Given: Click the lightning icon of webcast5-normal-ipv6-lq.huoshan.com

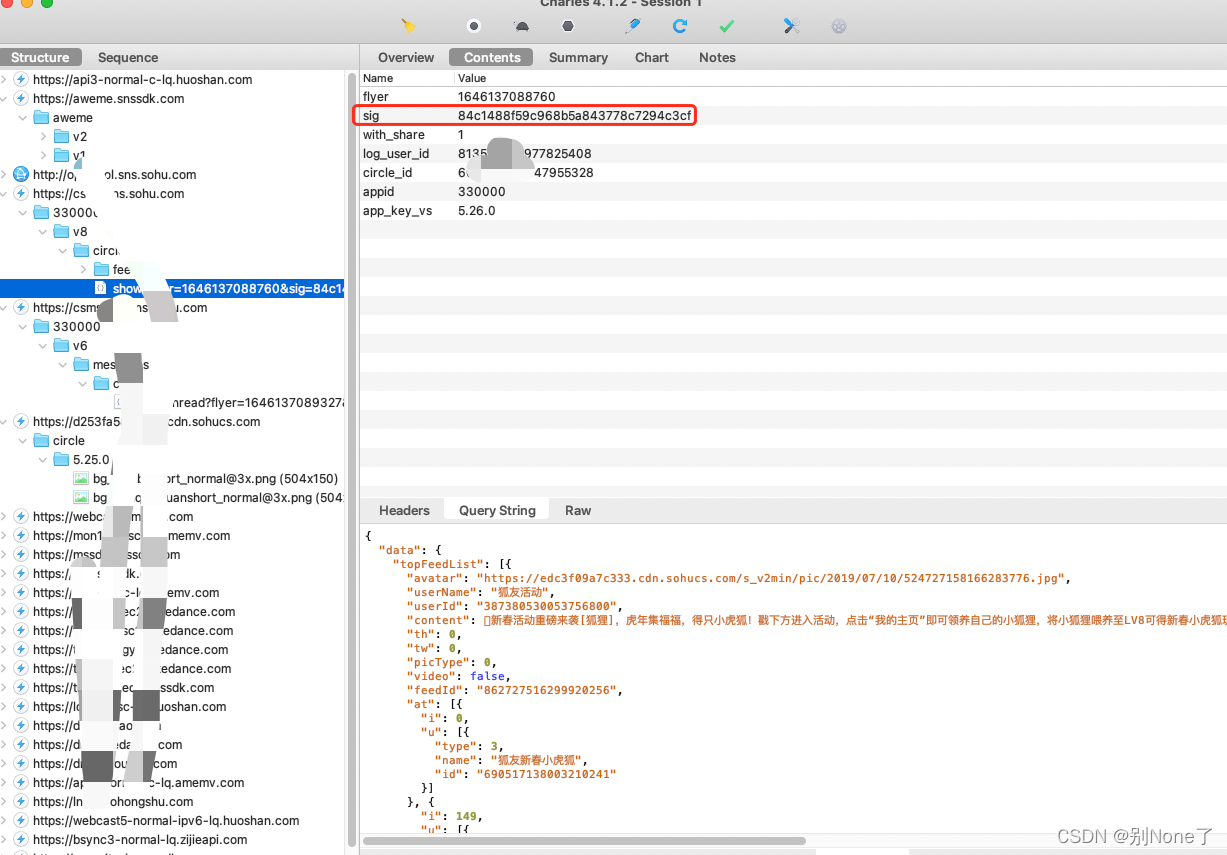Looking at the screenshot, I should [x=21, y=820].
